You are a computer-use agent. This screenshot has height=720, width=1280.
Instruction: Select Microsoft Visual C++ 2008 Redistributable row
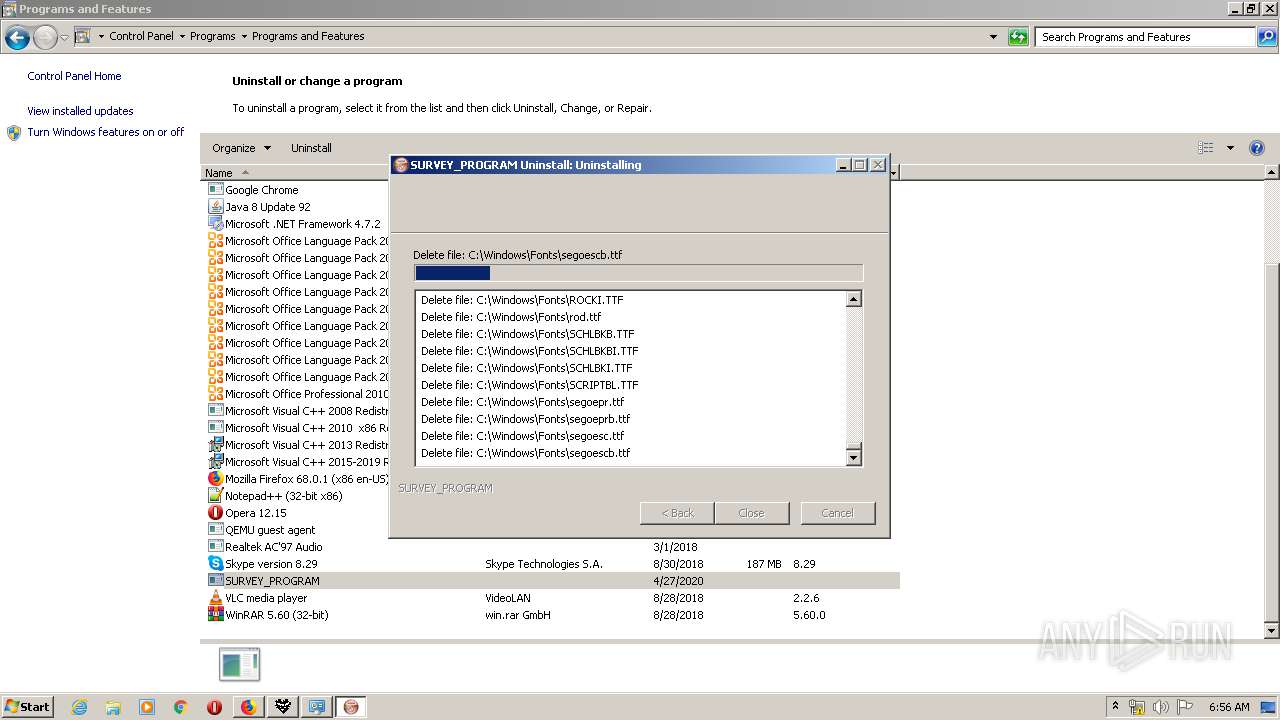(299, 411)
